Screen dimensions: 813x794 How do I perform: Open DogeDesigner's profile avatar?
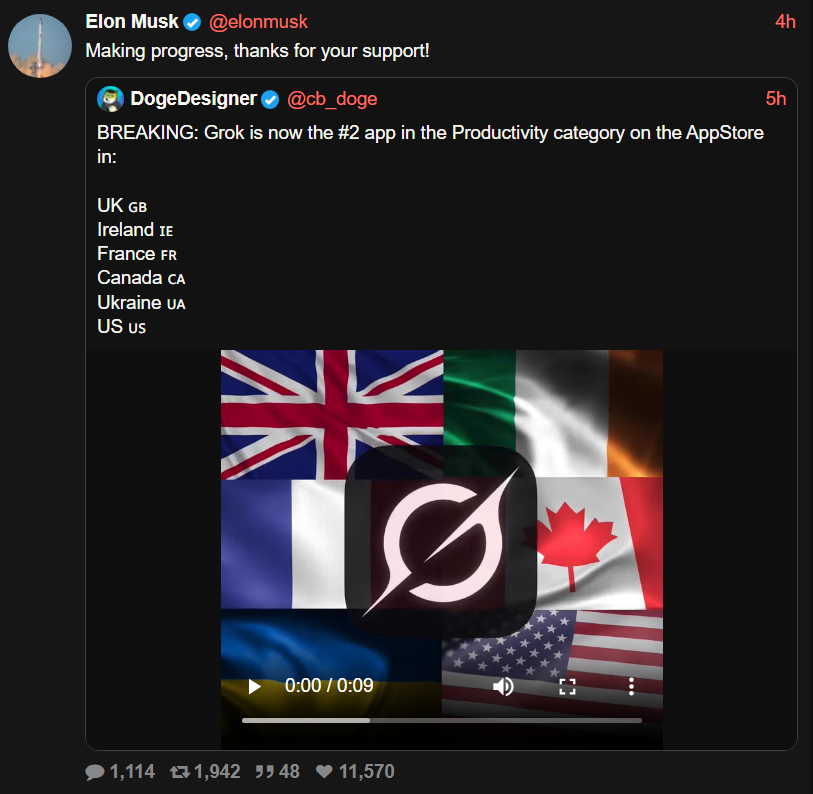[x=110, y=99]
